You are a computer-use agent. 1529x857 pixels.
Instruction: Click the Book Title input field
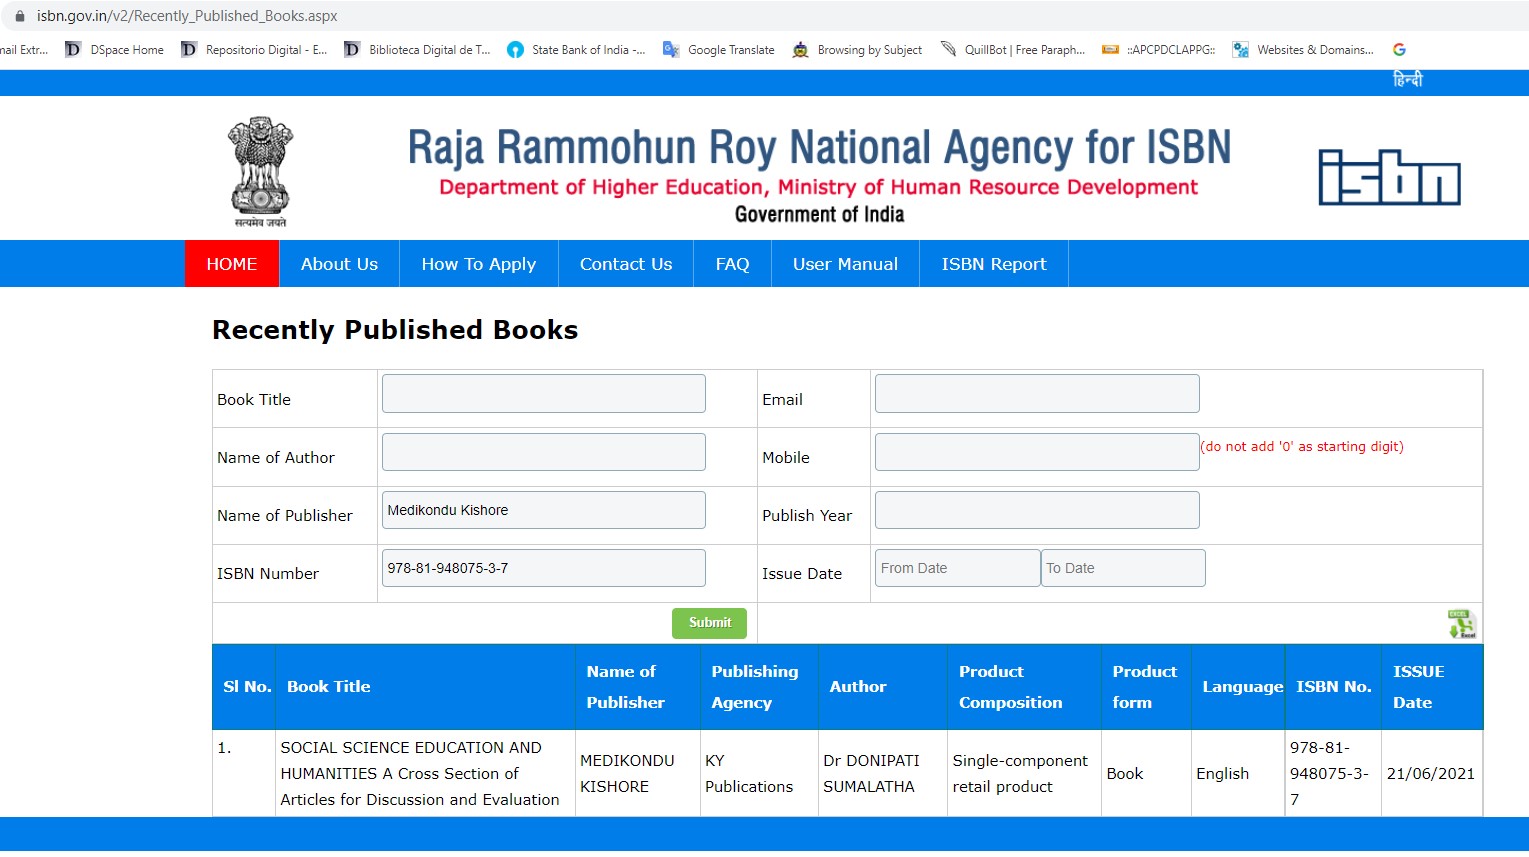[543, 394]
